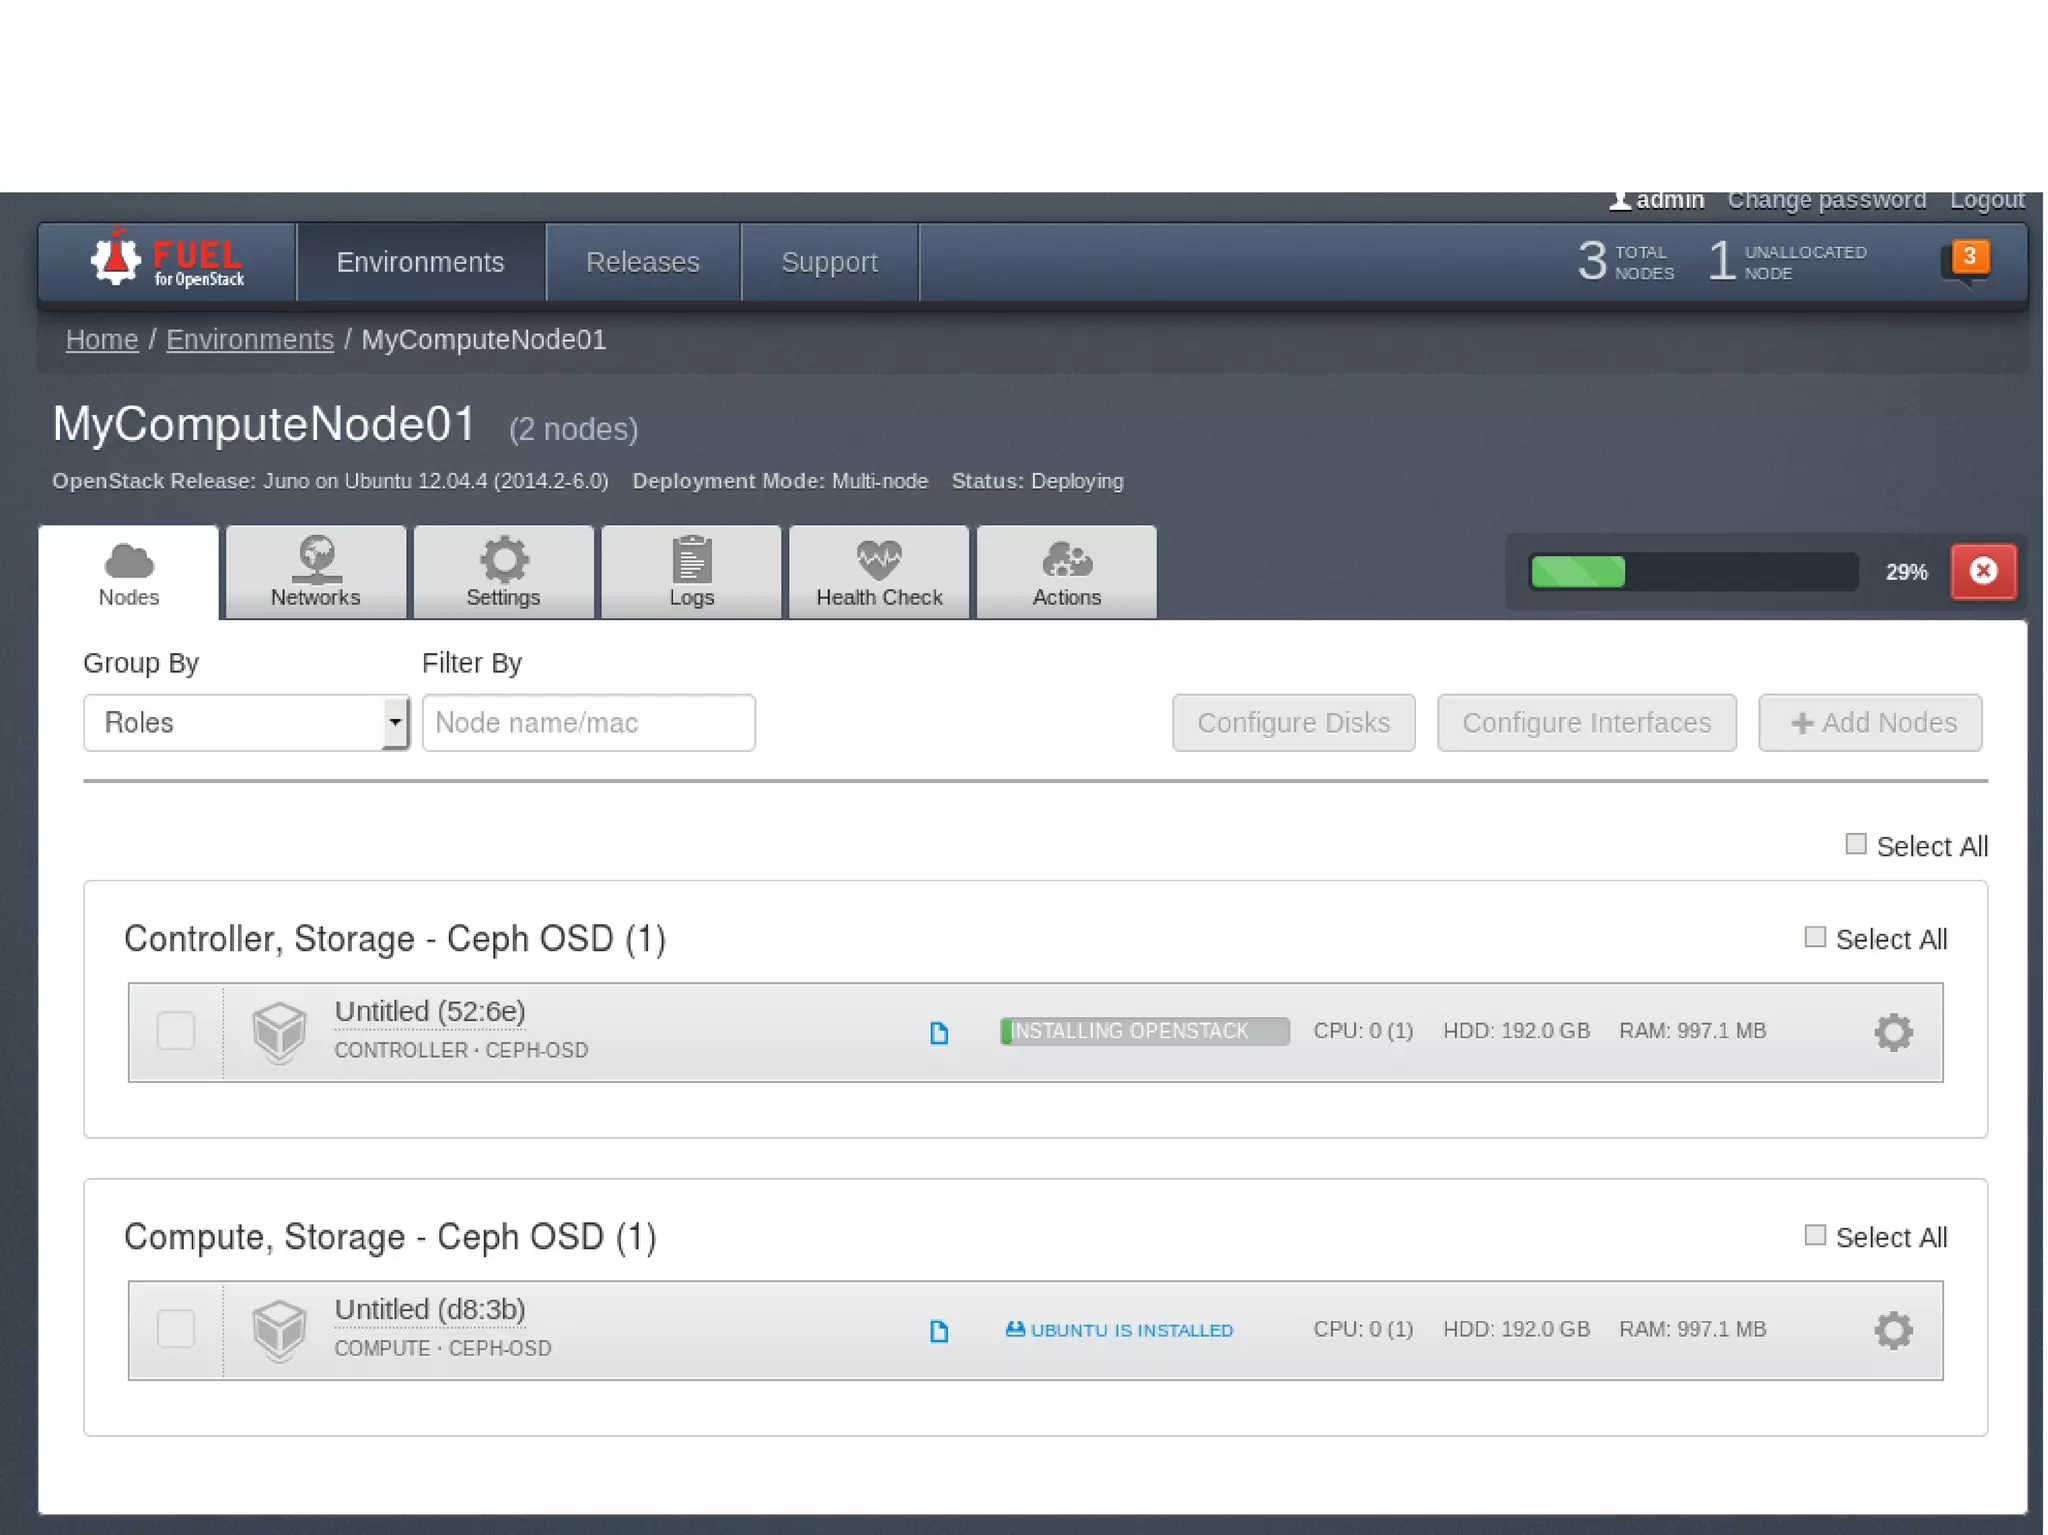Click the Fuel for OpenStack logo
Viewport: 2048px width, 1535px height.
coord(167,262)
